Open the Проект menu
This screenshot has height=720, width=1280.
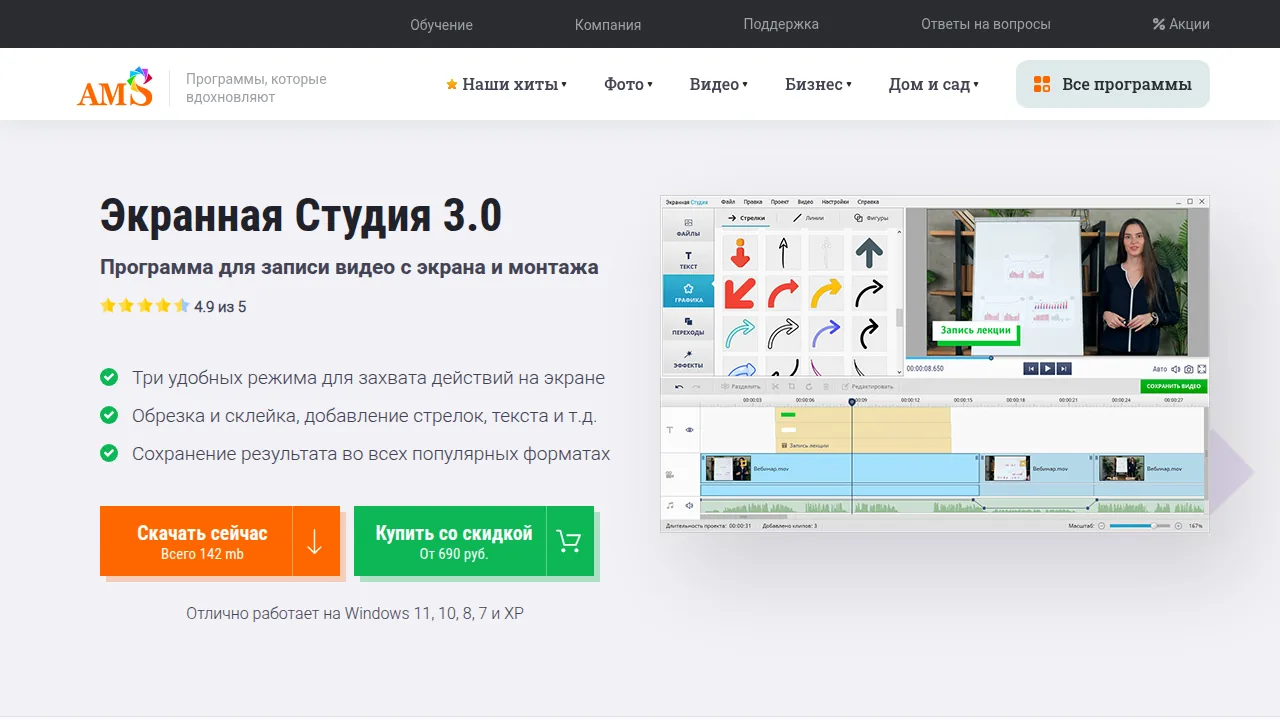pyautogui.click(x=780, y=202)
